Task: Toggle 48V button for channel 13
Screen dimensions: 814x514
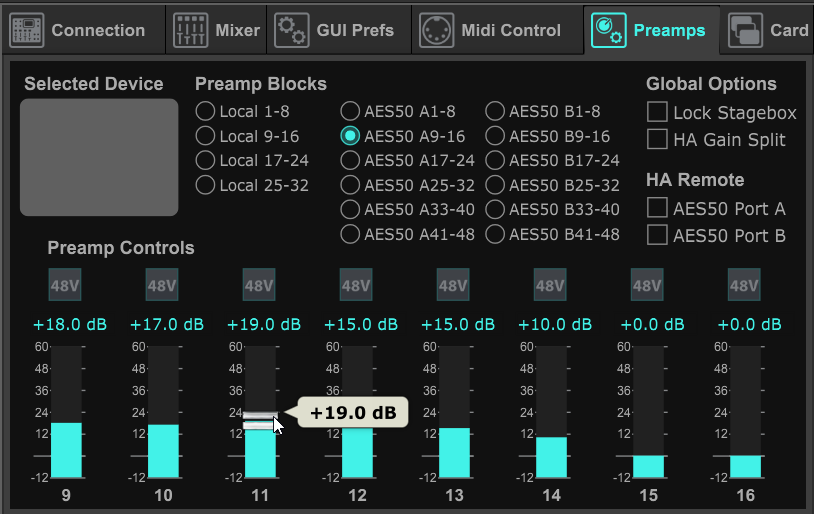Action: [x=453, y=285]
